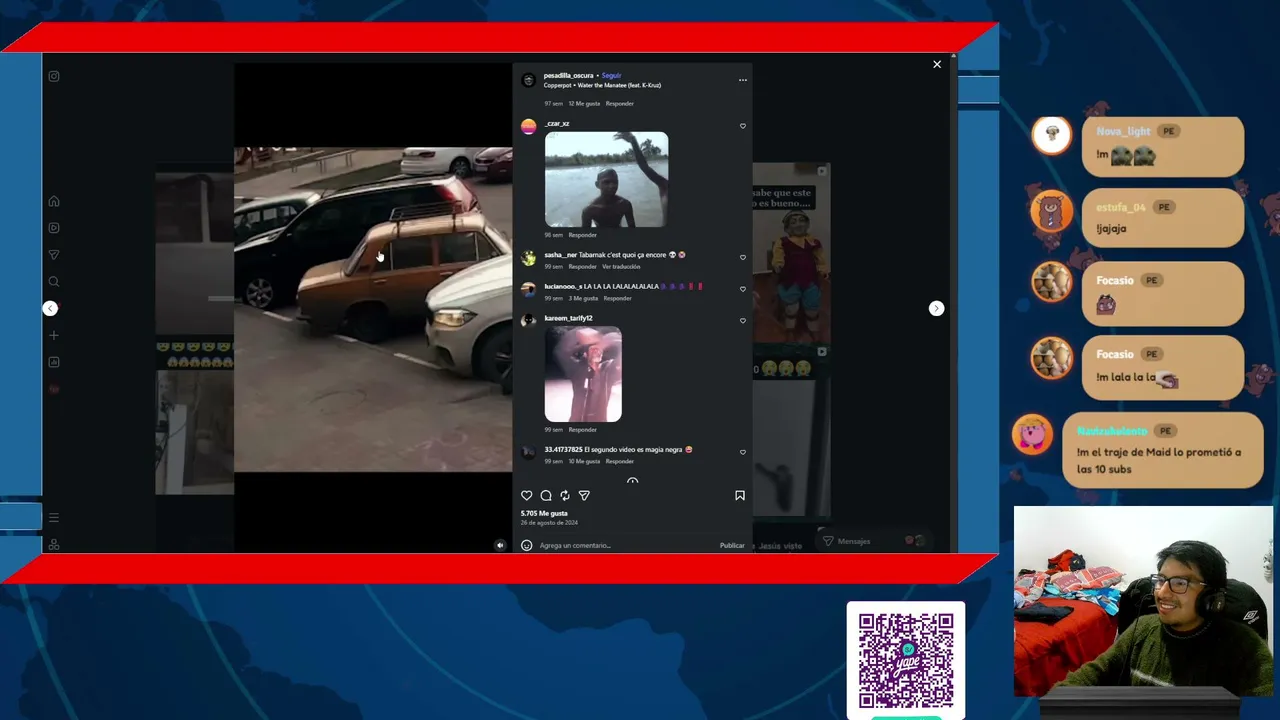Repost using the circular arrows icon

tap(565, 495)
